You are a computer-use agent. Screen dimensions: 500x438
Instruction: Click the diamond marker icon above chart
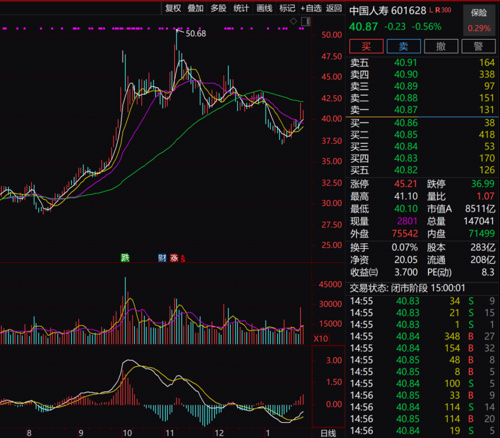tap(293, 21)
